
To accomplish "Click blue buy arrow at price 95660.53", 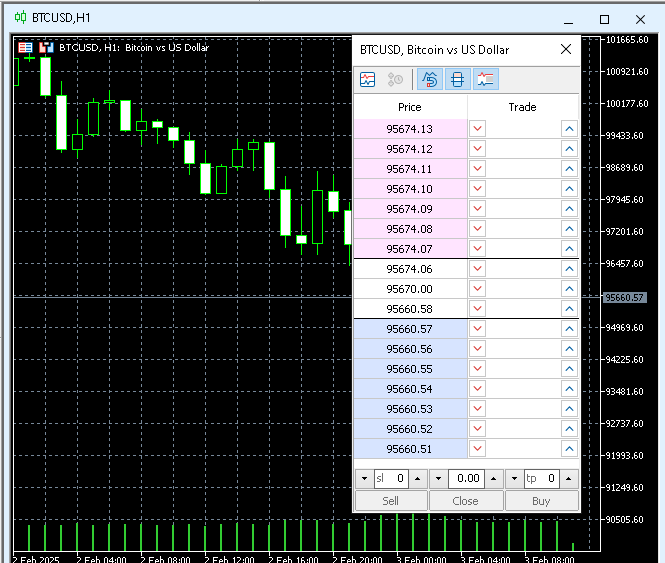I will coord(569,409).
